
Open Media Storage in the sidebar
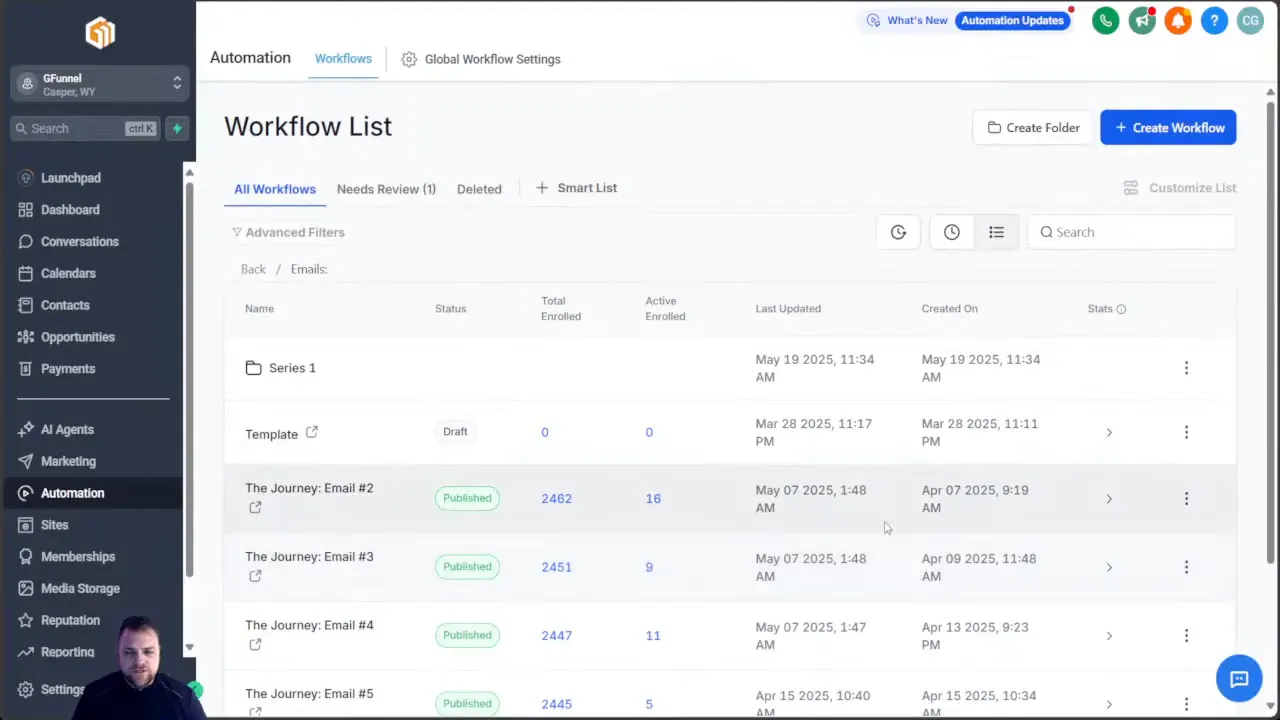pos(80,589)
